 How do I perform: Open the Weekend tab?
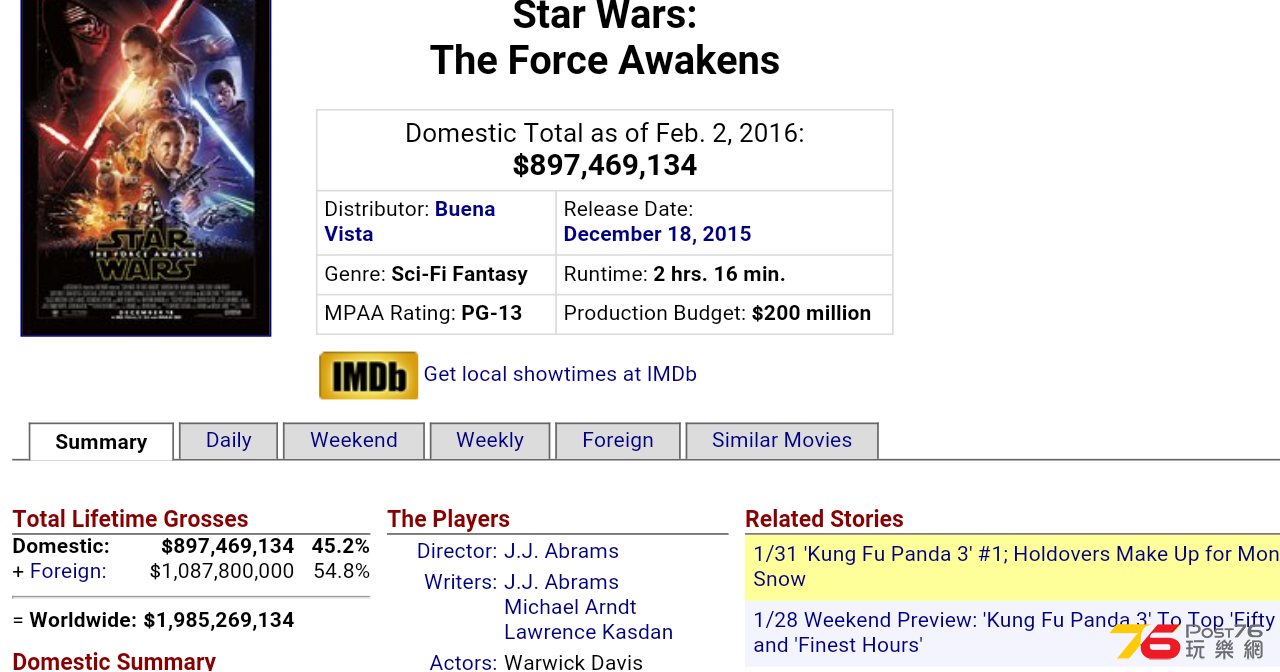tap(354, 441)
